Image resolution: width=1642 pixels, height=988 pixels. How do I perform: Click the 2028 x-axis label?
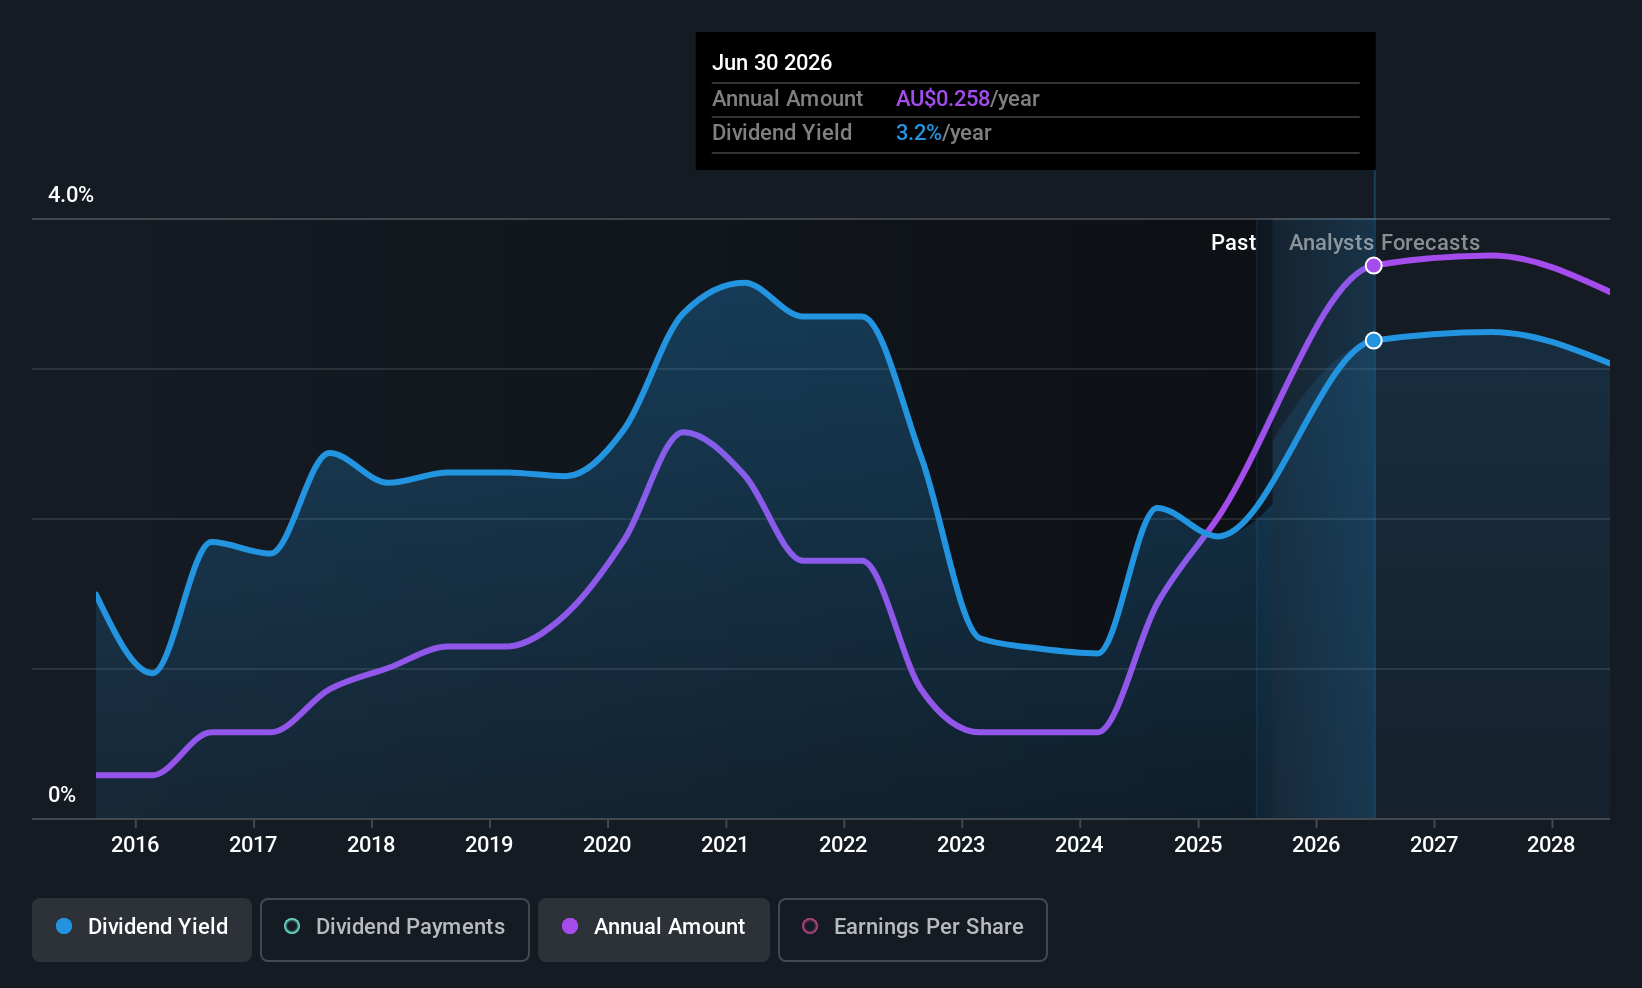click(x=1551, y=845)
